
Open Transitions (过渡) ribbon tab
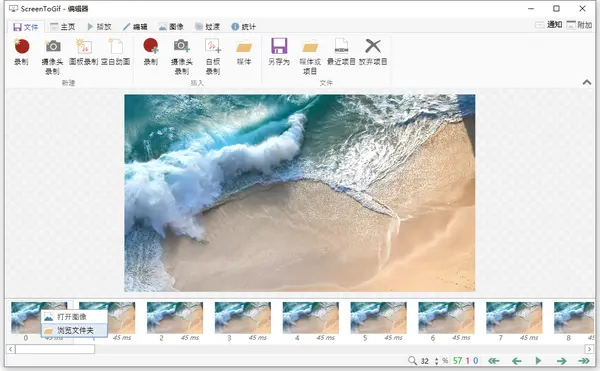tap(207, 27)
